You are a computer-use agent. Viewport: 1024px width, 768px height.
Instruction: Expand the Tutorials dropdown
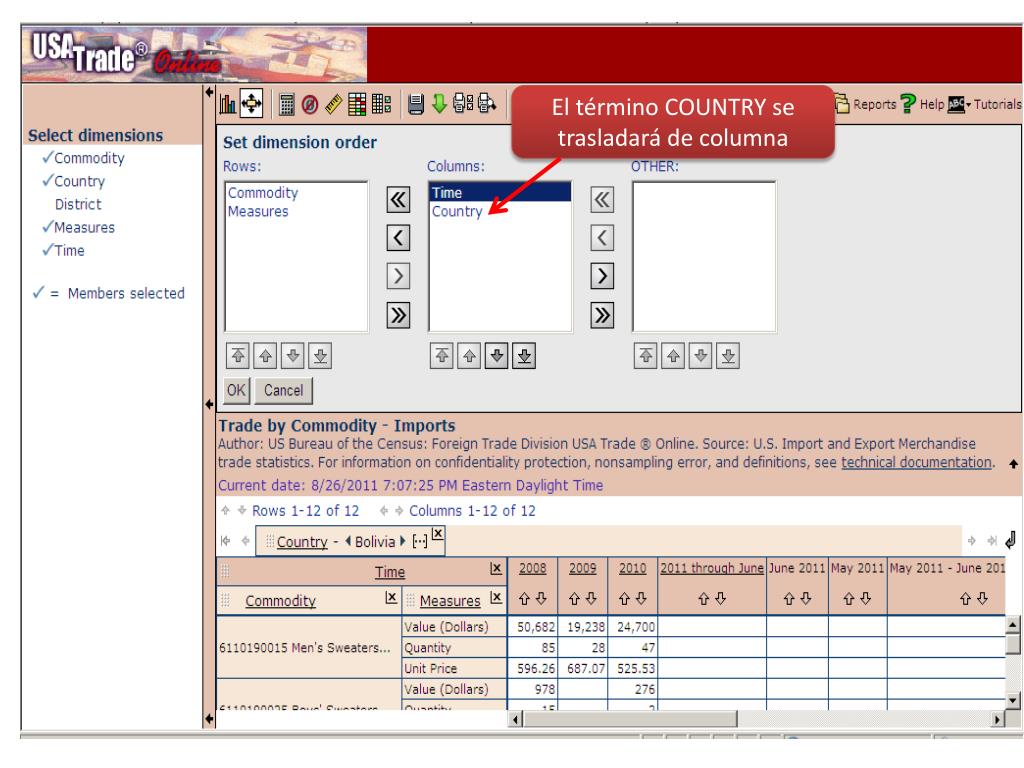coord(985,104)
